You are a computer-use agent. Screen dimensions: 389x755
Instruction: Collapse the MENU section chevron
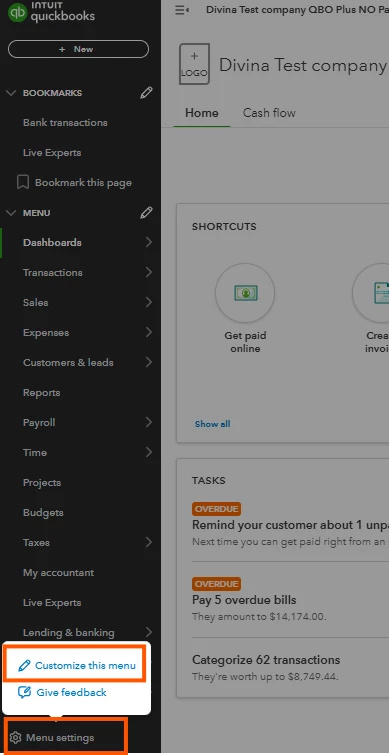[11, 213]
